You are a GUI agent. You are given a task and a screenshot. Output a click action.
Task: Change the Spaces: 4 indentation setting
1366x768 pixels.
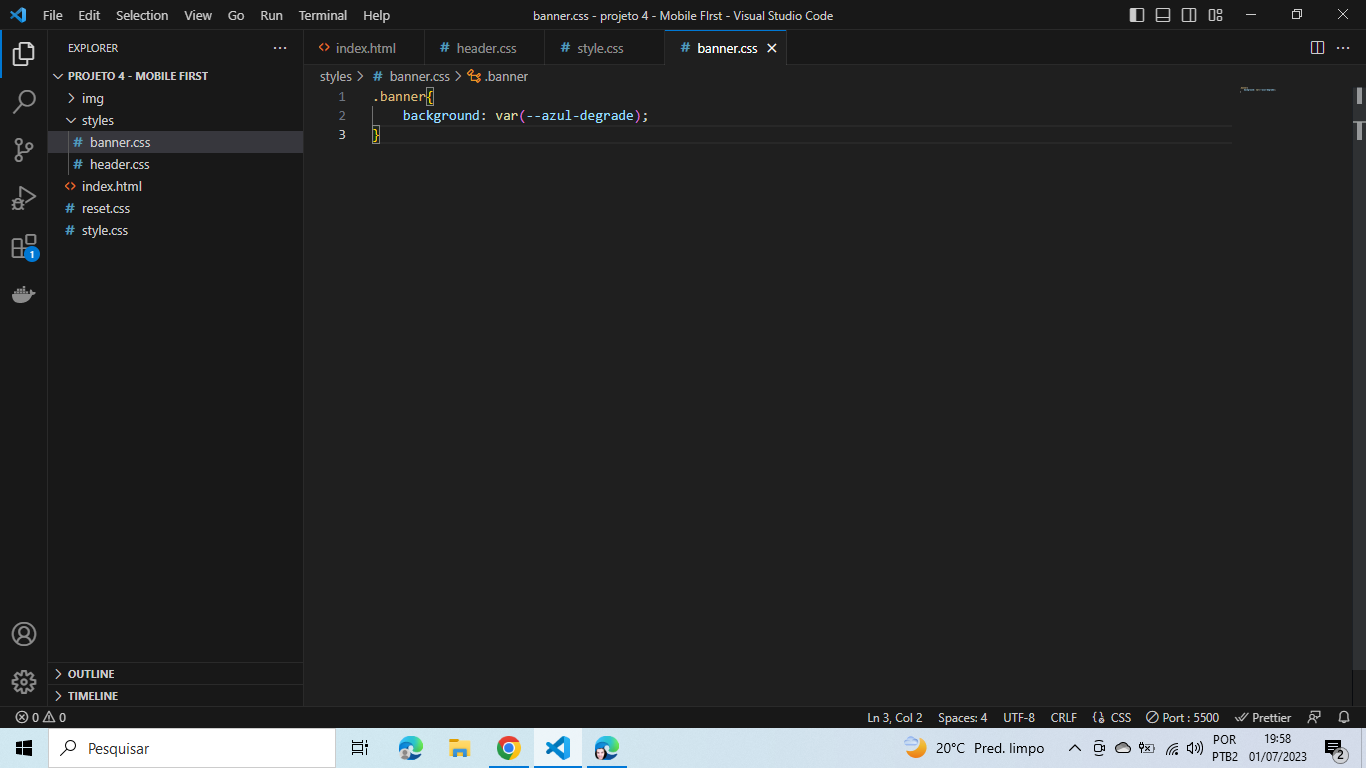pyautogui.click(x=962, y=717)
